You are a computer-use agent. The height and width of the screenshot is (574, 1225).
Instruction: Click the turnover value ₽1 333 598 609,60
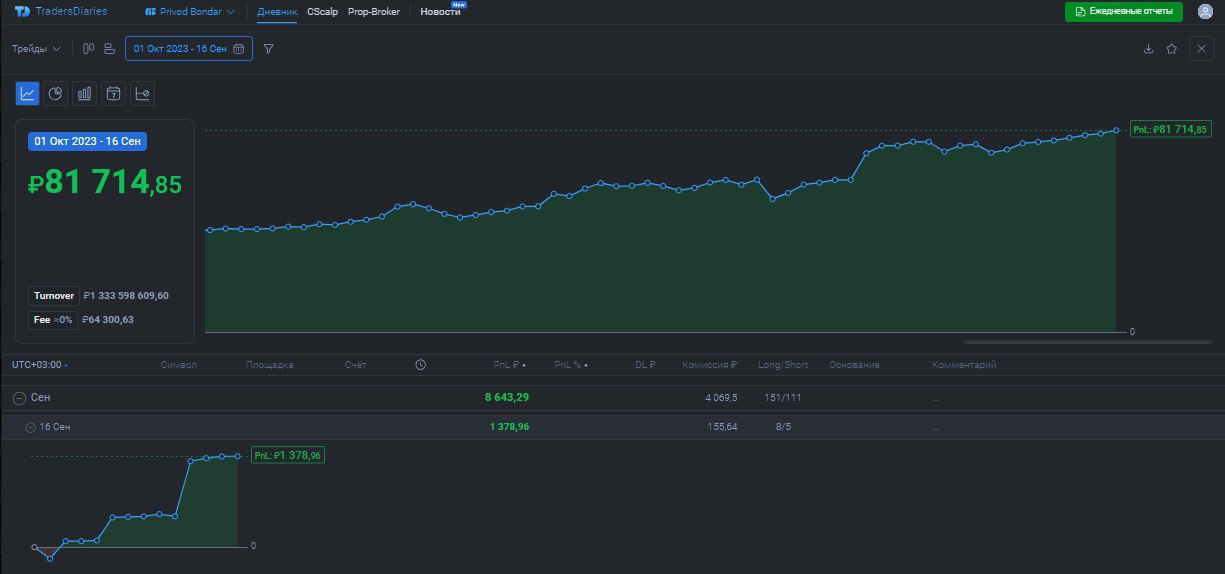coord(127,296)
